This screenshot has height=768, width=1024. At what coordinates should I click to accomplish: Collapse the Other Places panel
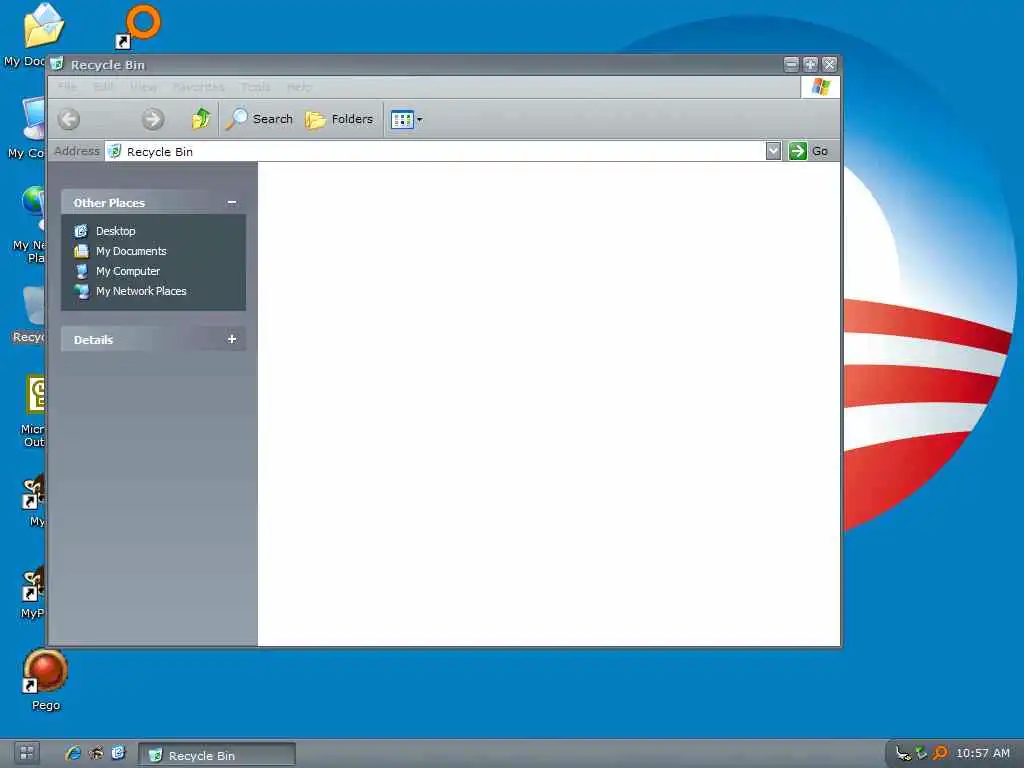(x=232, y=202)
